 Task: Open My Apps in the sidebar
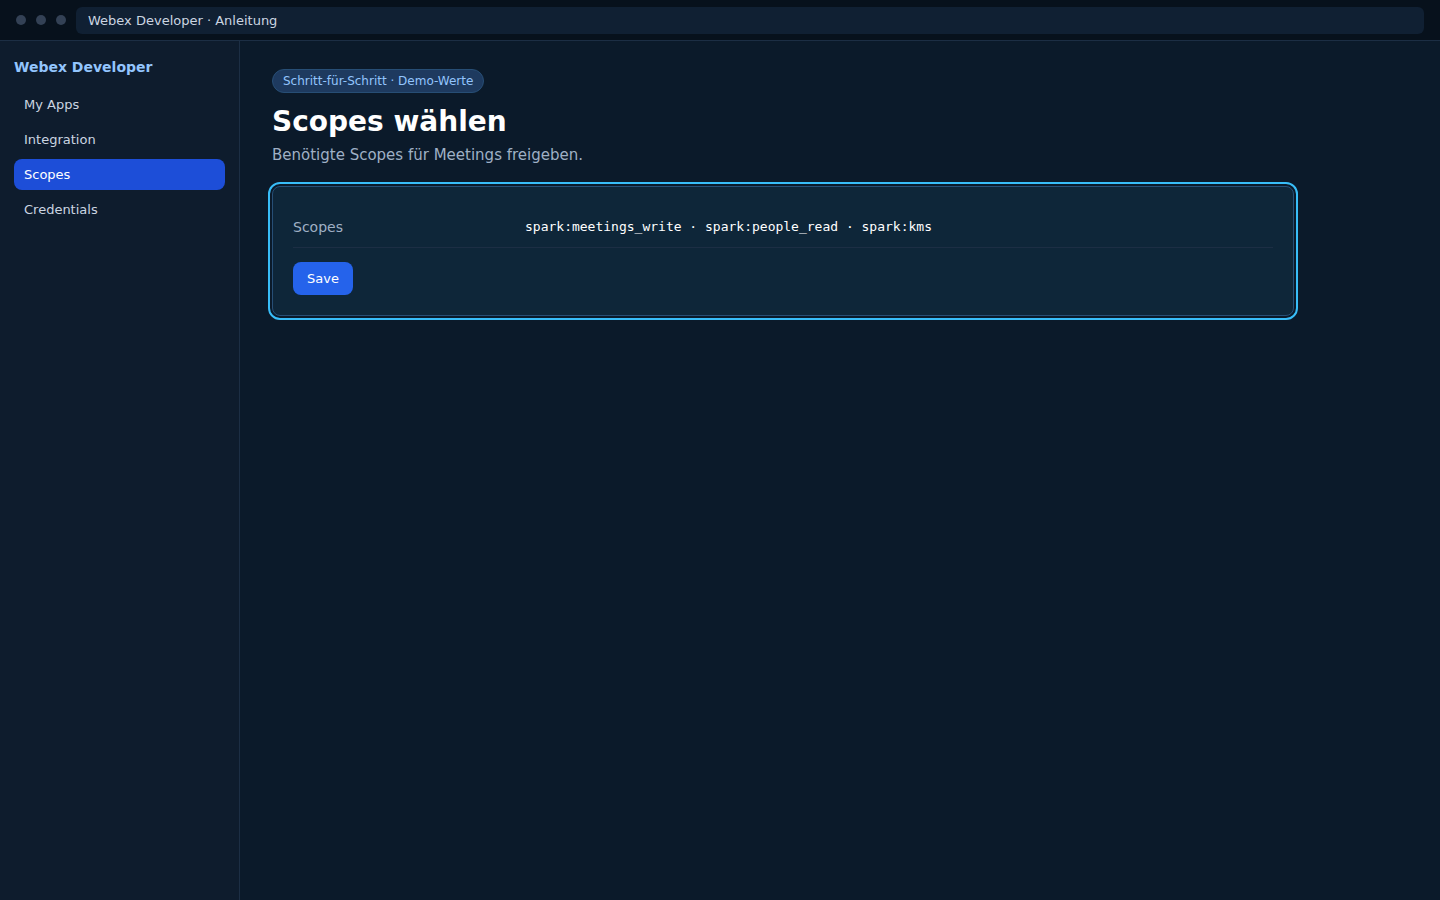point(119,105)
